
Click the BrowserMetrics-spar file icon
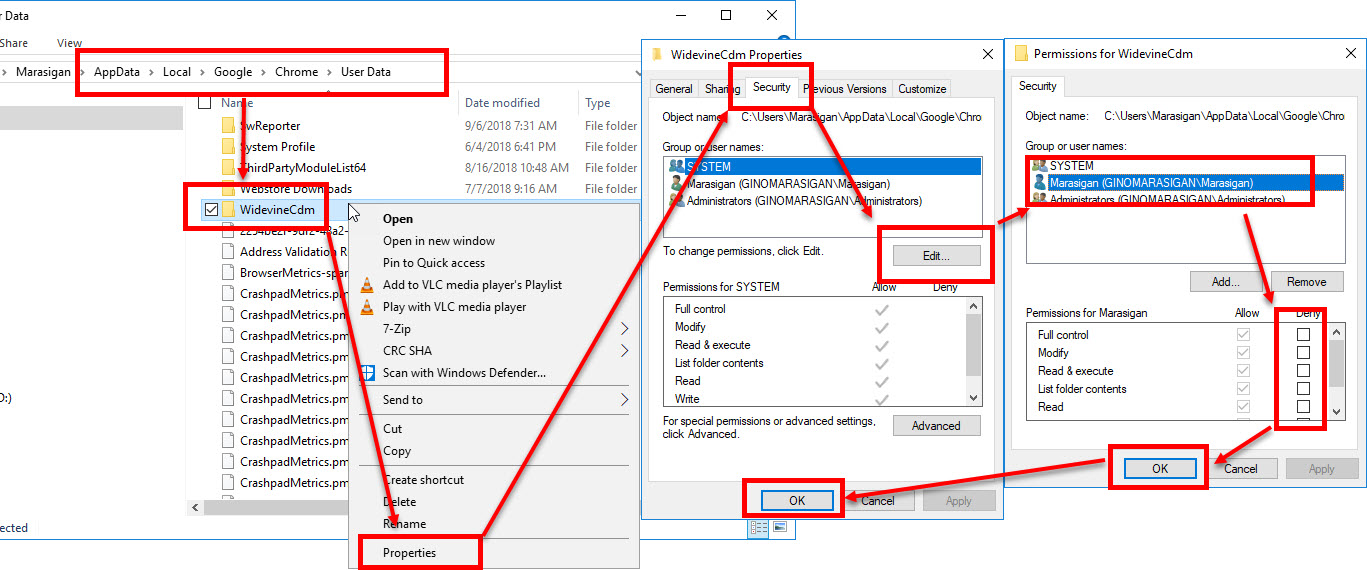(x=227, y=273)
